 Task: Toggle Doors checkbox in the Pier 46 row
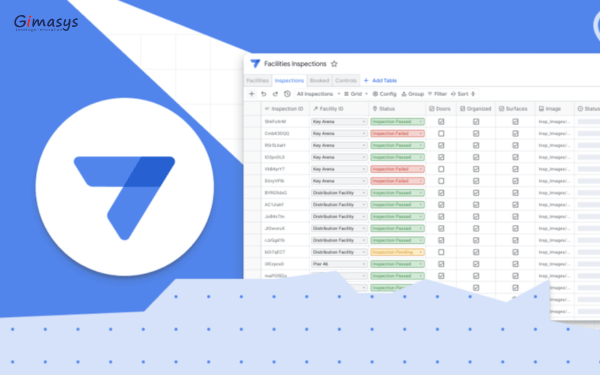pyautogui.click(x=441, y=264)
